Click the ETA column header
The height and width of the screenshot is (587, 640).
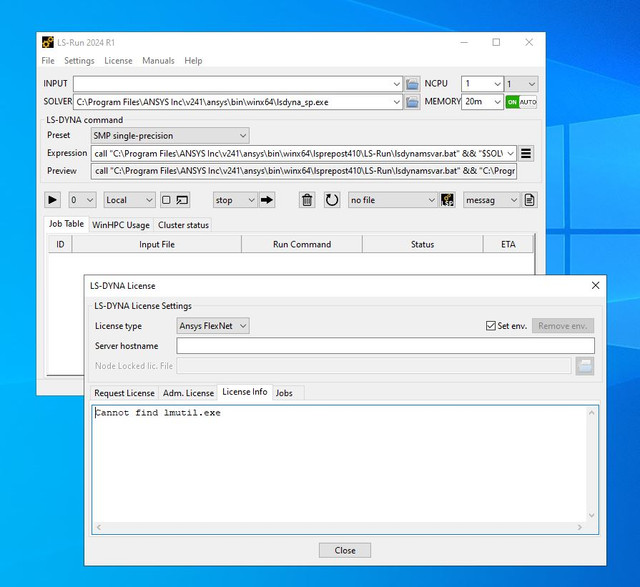point(508,245)
